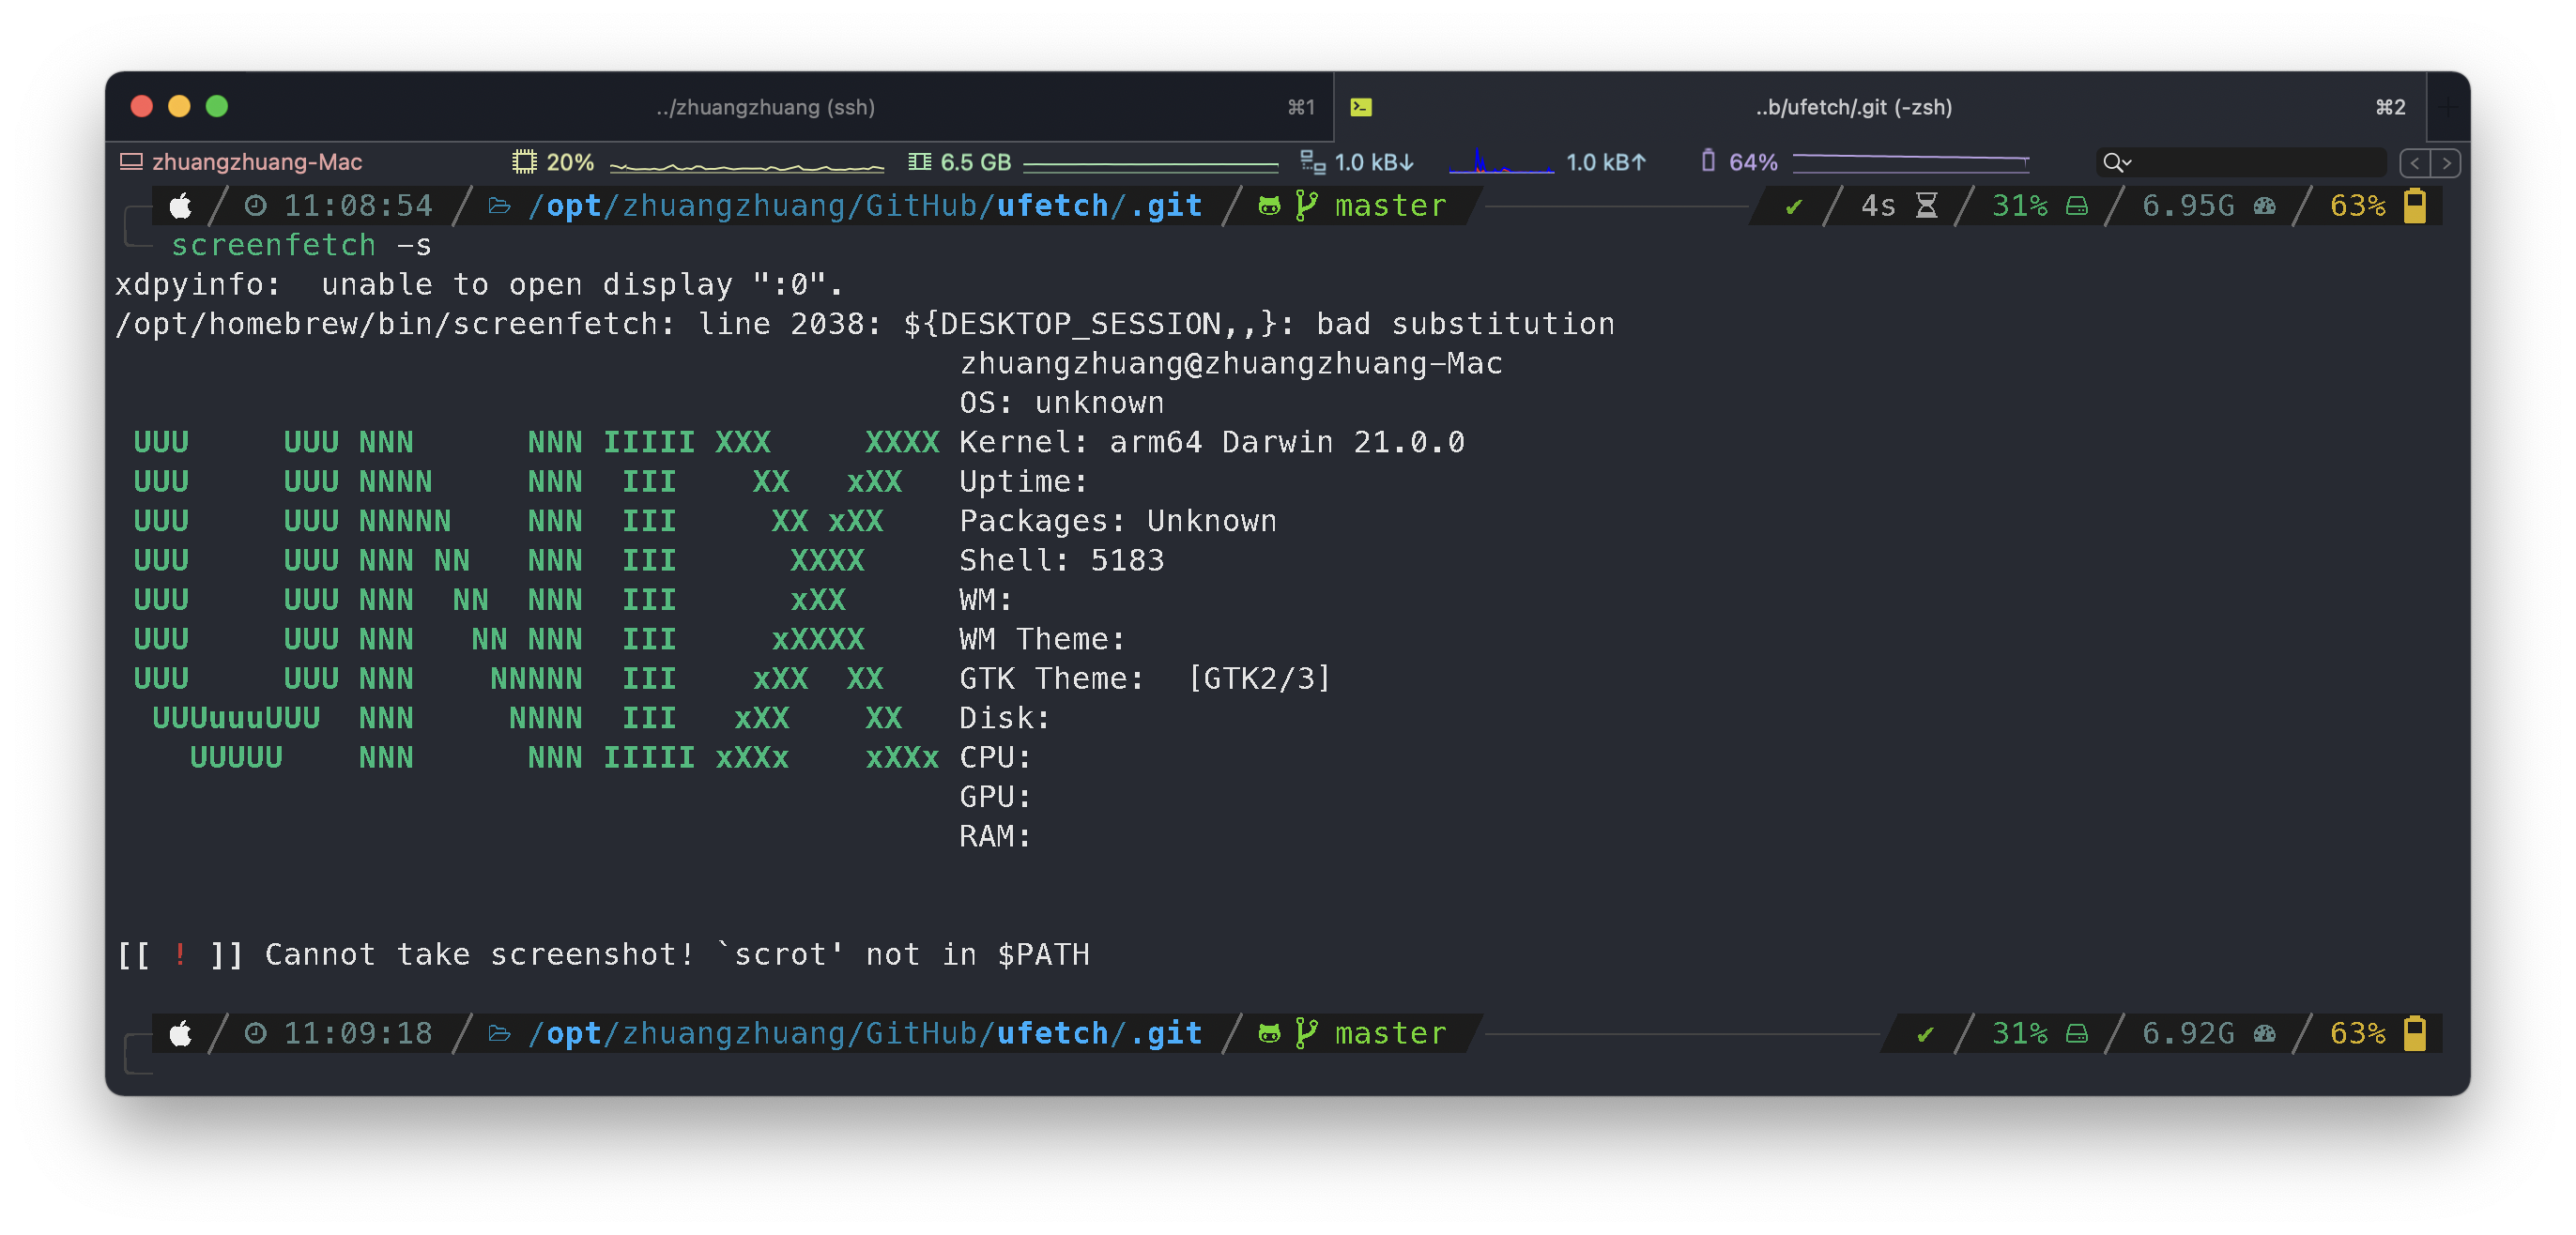Click the network throughput icon beside 1.0 kB↓

point(1312,162)
